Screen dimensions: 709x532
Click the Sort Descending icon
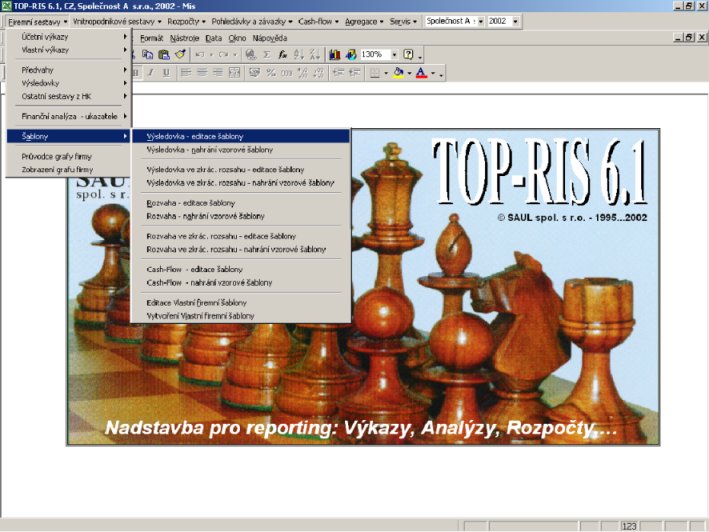(315, 55)
